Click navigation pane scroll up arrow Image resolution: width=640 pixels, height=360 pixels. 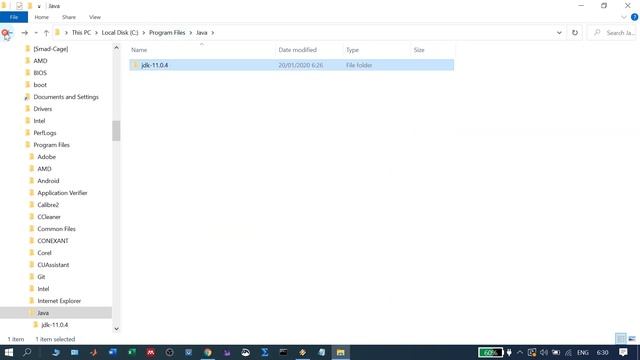coord(116,48)
